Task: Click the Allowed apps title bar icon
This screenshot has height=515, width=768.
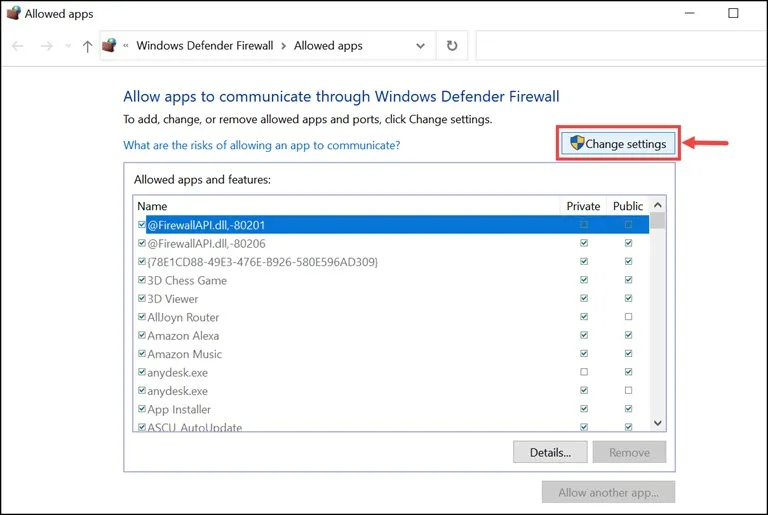Action: point(13,13)
